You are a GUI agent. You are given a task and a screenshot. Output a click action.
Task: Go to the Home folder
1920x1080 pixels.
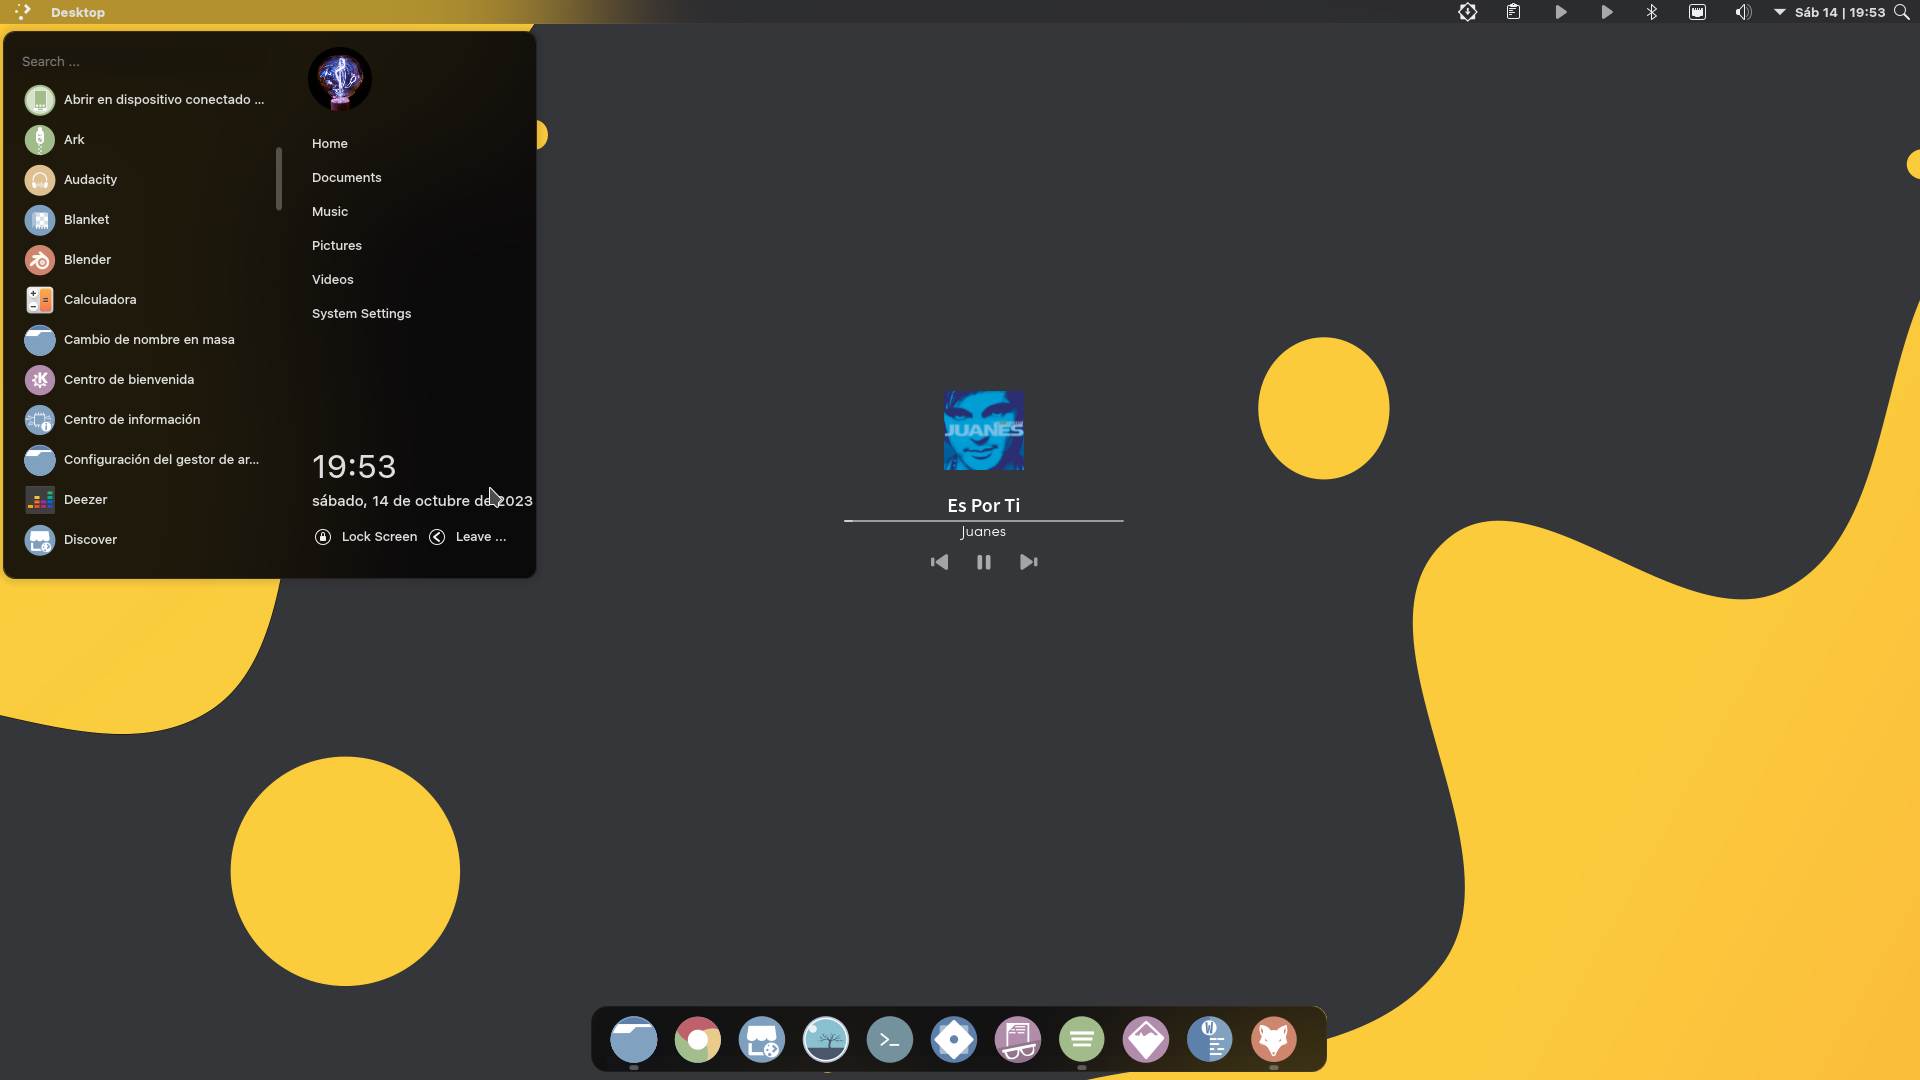tap(330, 144)
